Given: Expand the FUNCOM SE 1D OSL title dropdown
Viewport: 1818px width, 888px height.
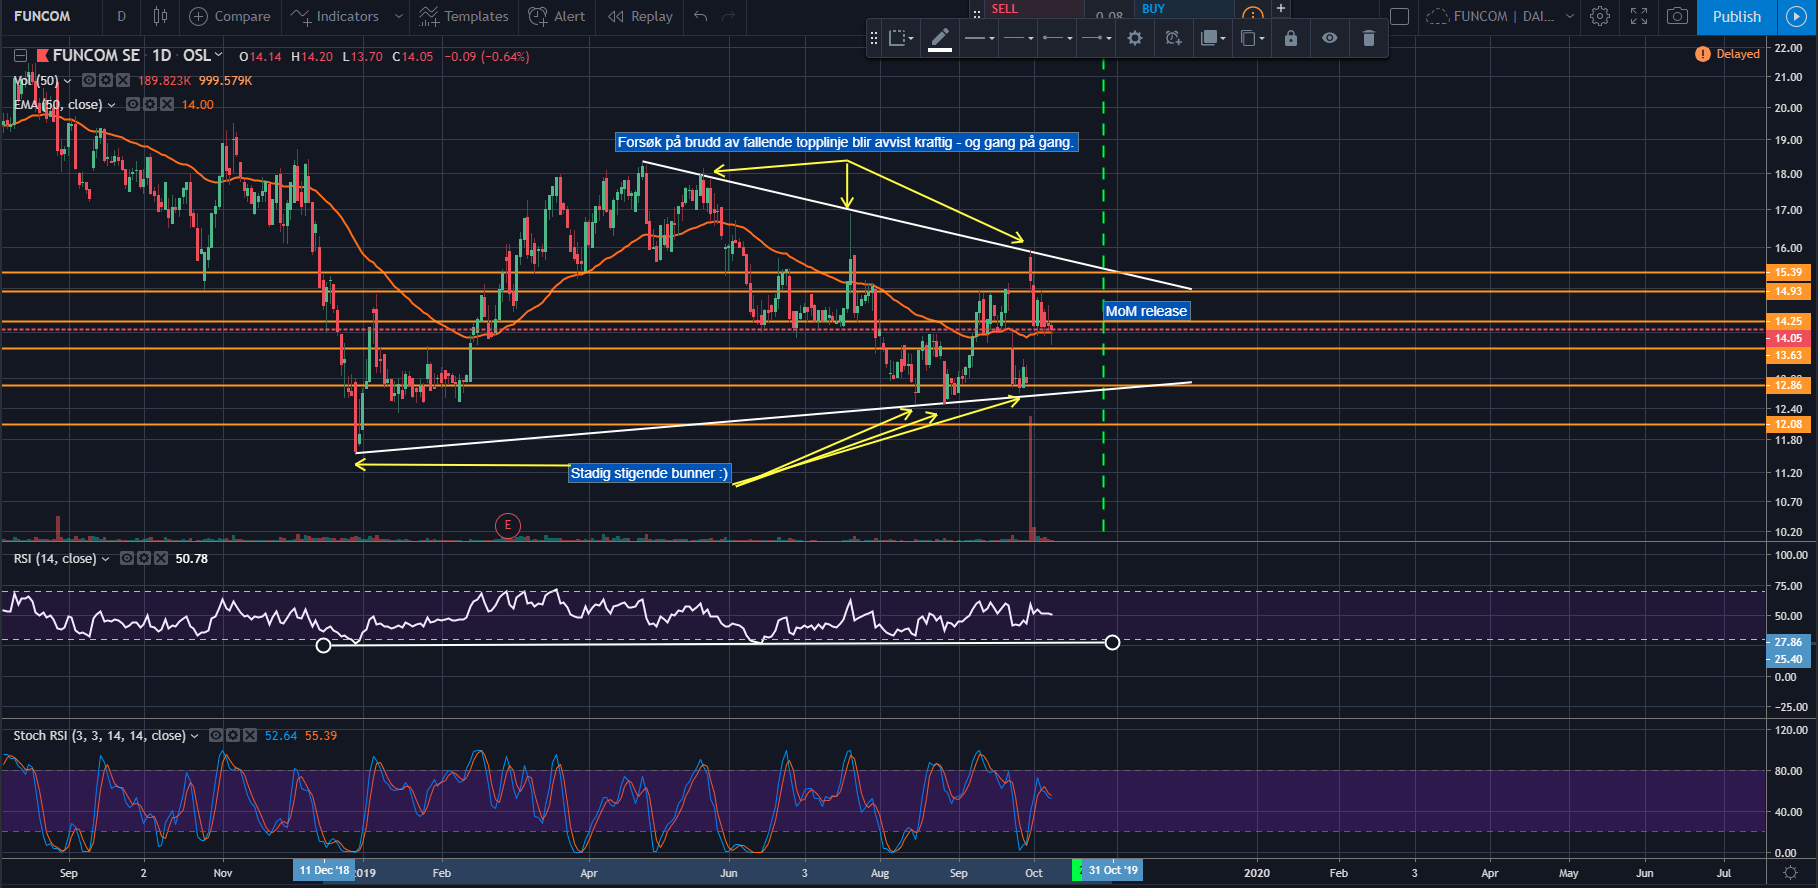Looking at the screenshot, I should (218, 55).
